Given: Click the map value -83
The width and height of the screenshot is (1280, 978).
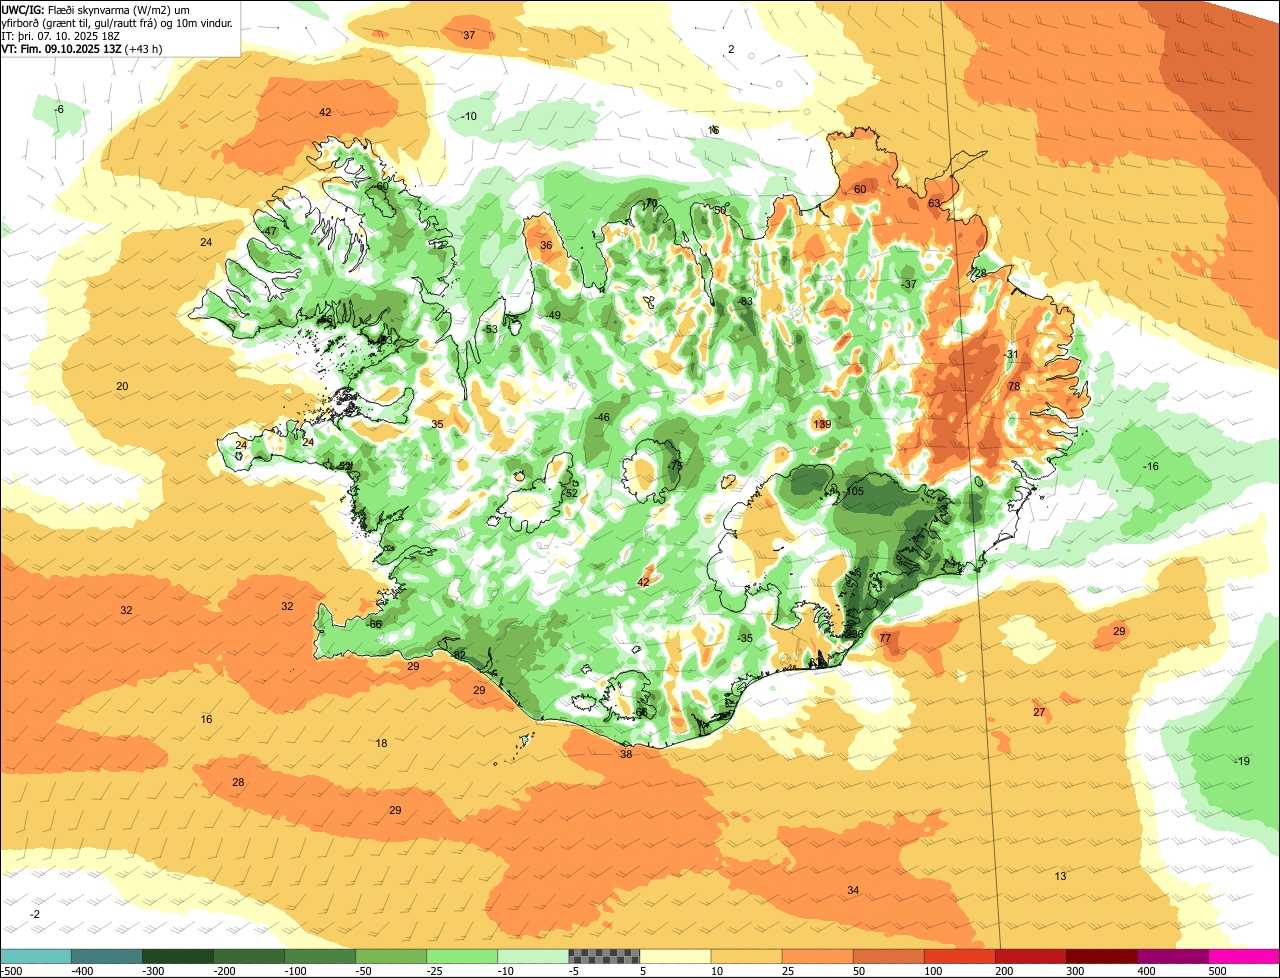Looking at the screenshot, I should (744, 302).
